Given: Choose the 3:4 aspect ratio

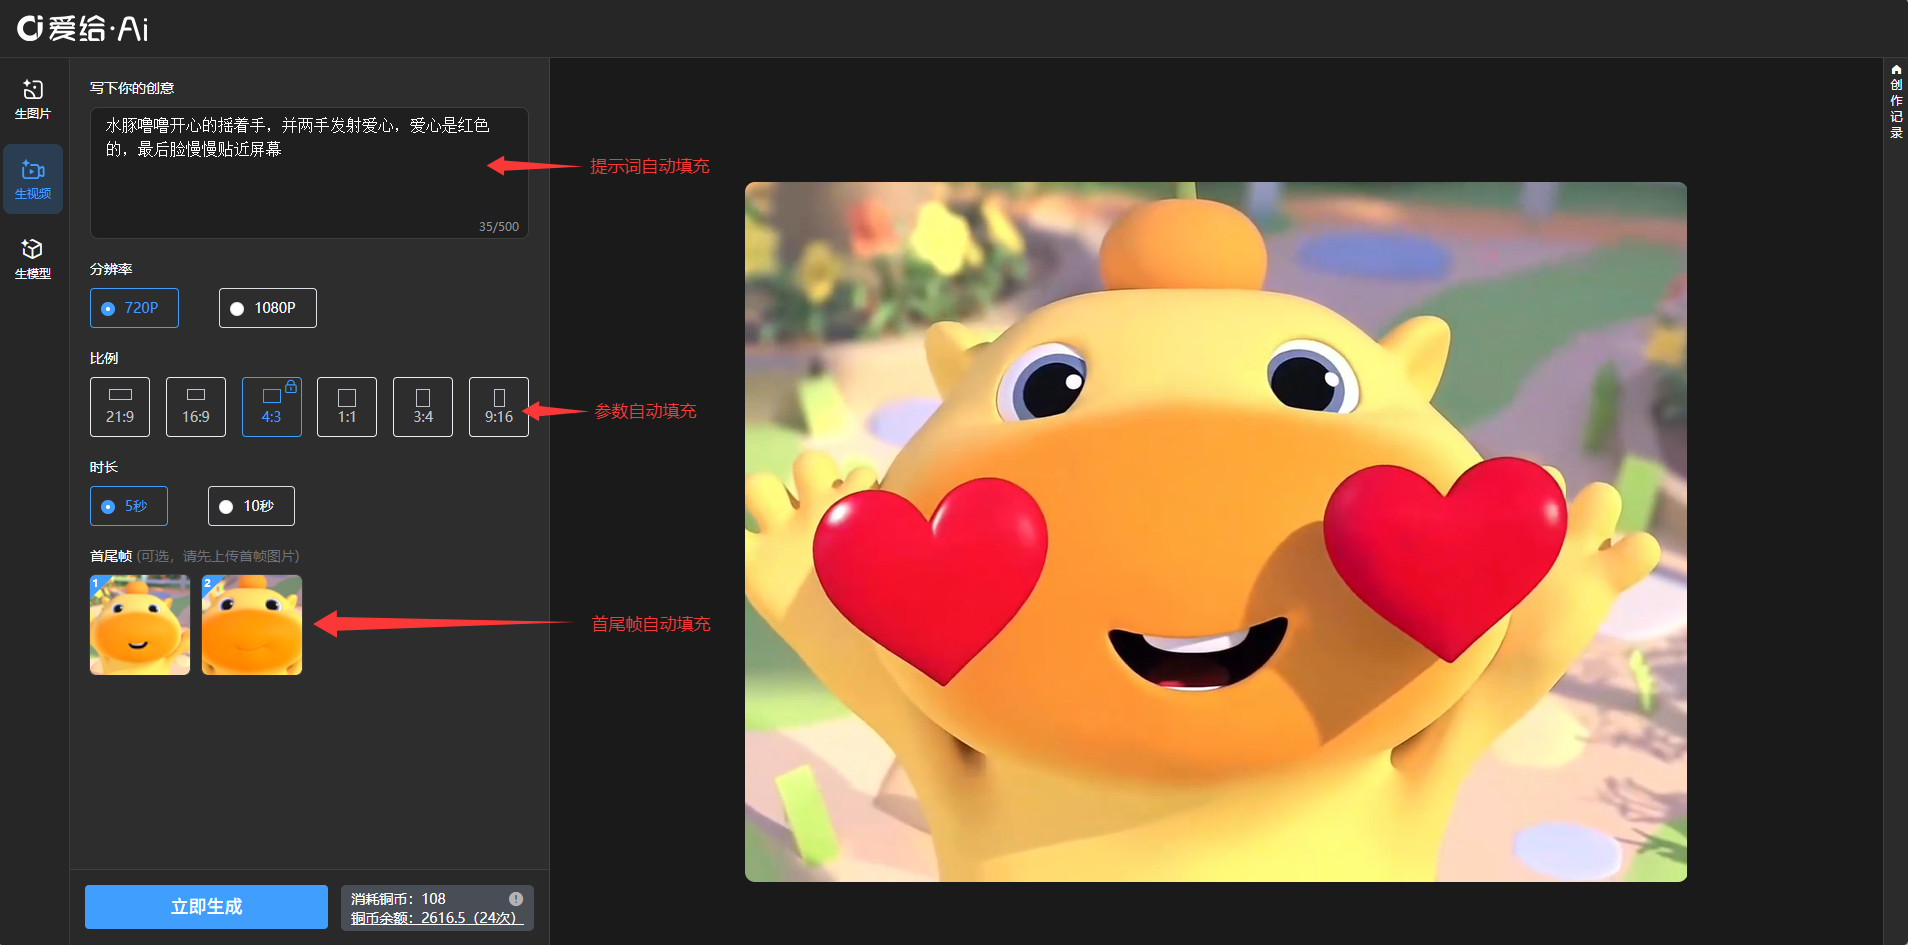Looking at the screenshot, I should coord(423,407).
